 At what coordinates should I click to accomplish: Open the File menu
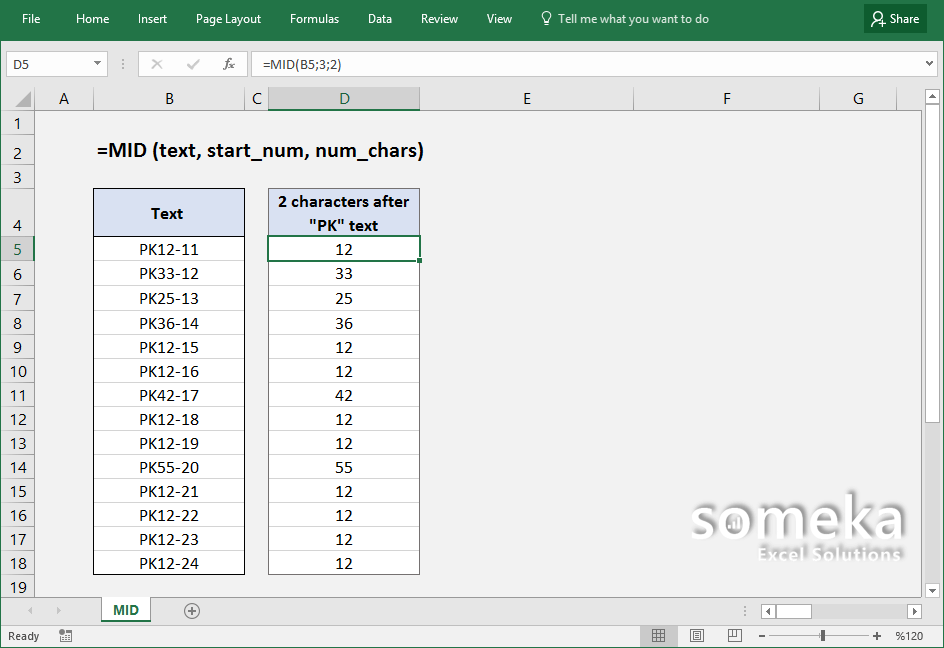point(31,18)
